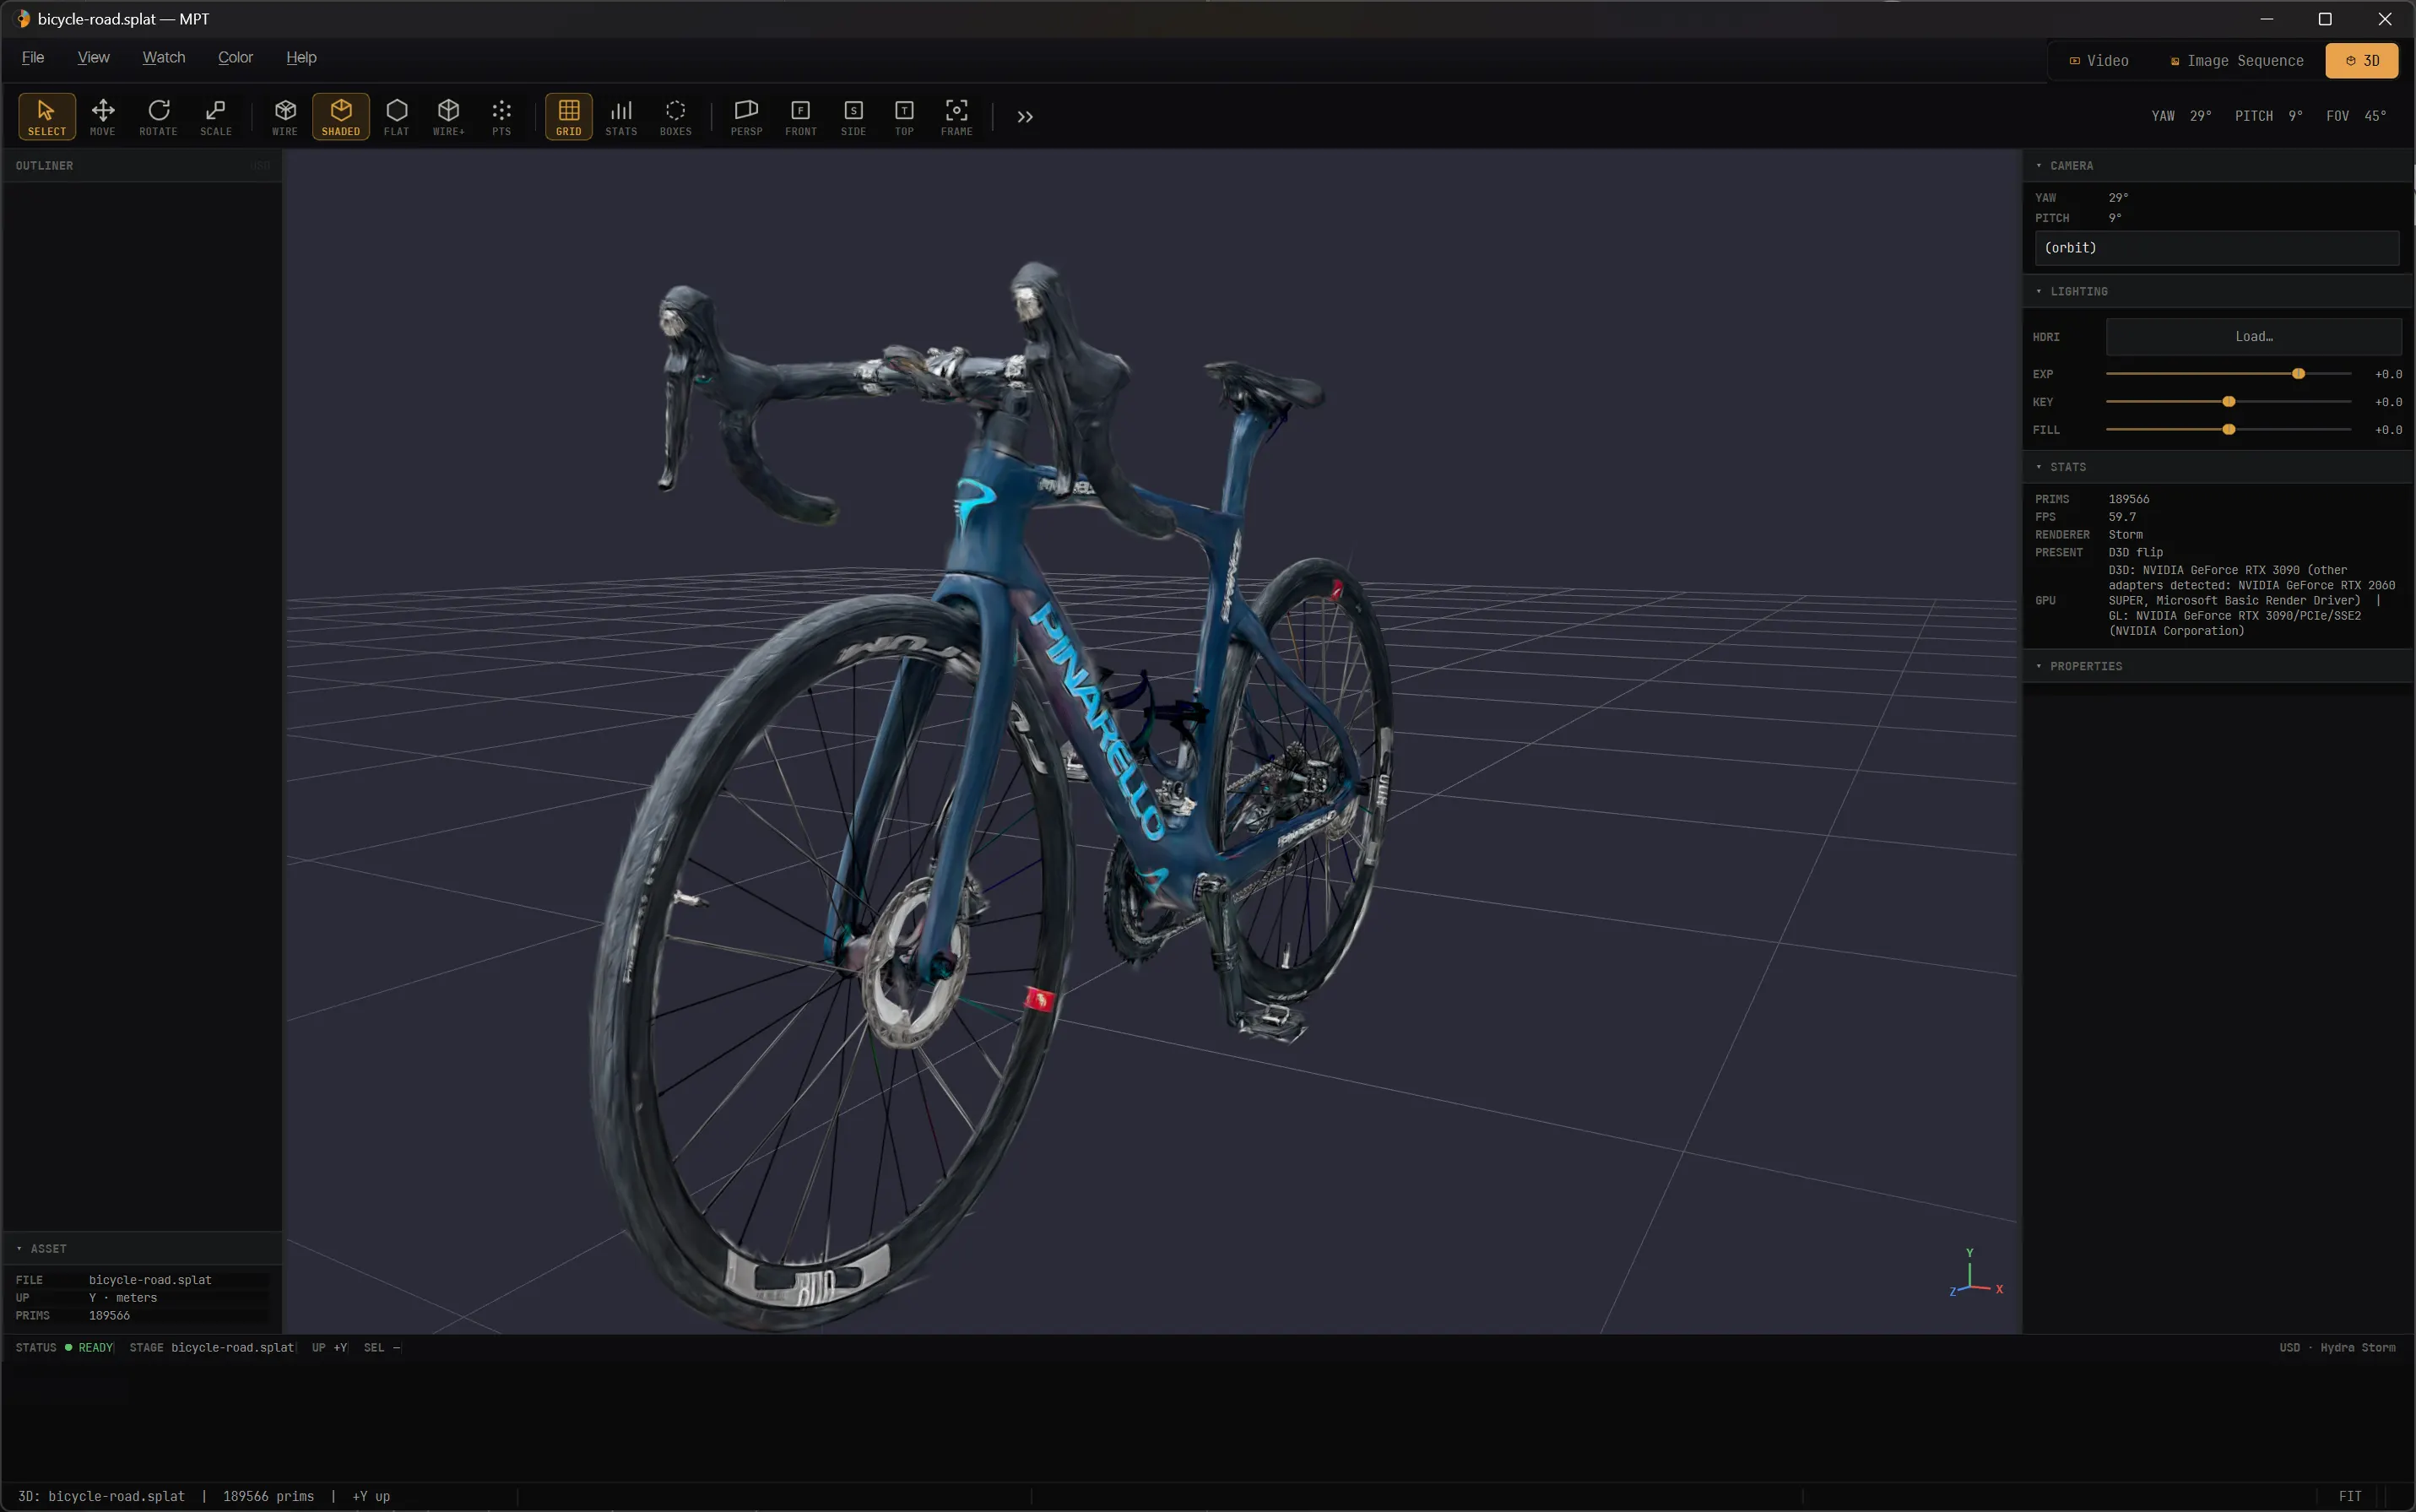Open the File menu
The width and height of the screenshot is (2416, 1512).
(x=33, y=58)
